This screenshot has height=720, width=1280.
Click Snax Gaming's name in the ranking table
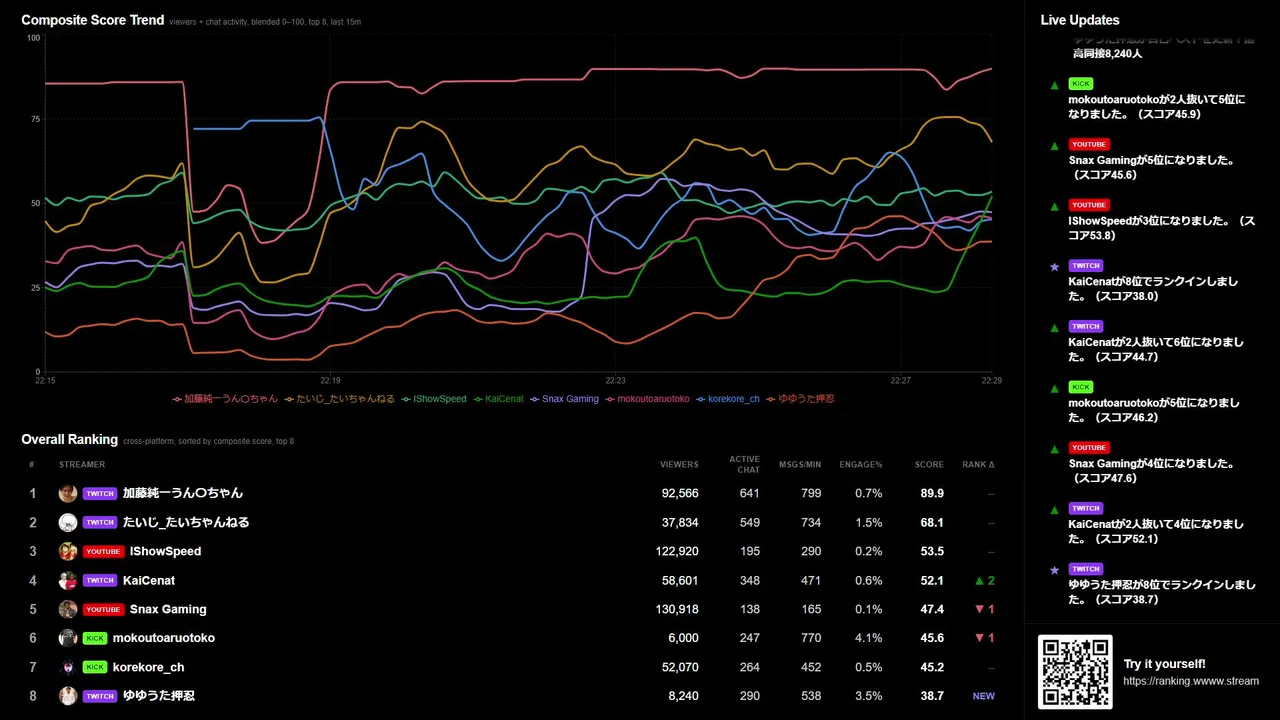pyautogui.click(x=168, y=609)
